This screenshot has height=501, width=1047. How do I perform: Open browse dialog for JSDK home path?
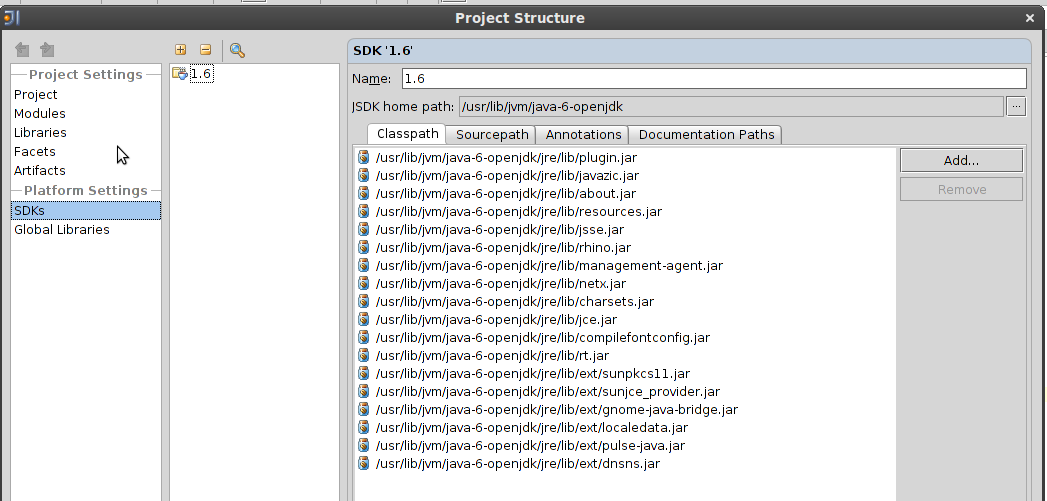coord(1016,107)
